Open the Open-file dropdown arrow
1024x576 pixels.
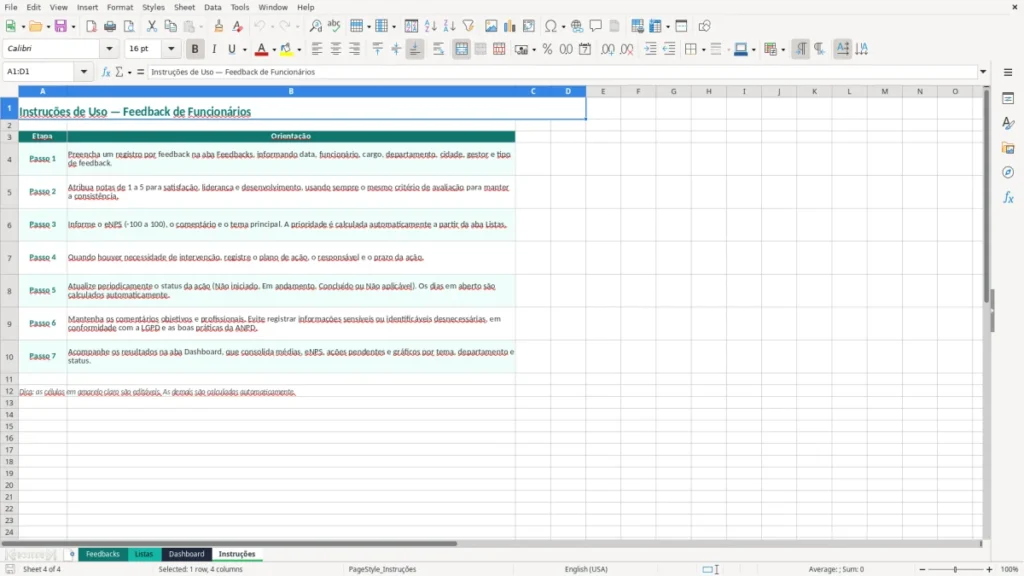[48, 27]
